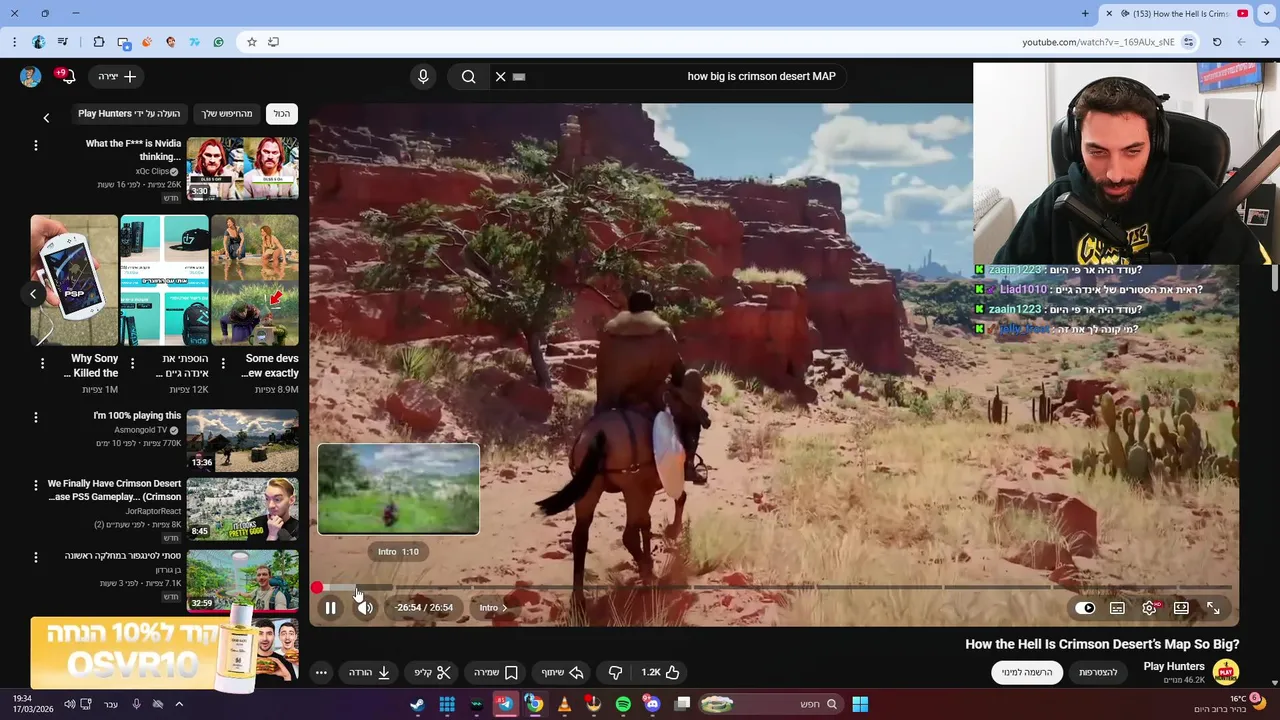Open Chrome profile avatar in toolbar
The width and height of the screenshot is (1280, 720).
coord(38,42)
